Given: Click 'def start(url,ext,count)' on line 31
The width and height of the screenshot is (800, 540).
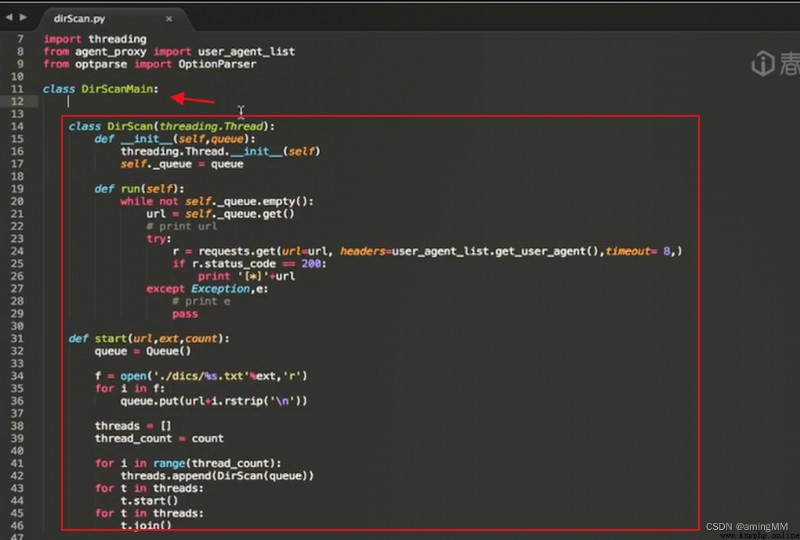Looking at the screenshot, I should (149, 339).
